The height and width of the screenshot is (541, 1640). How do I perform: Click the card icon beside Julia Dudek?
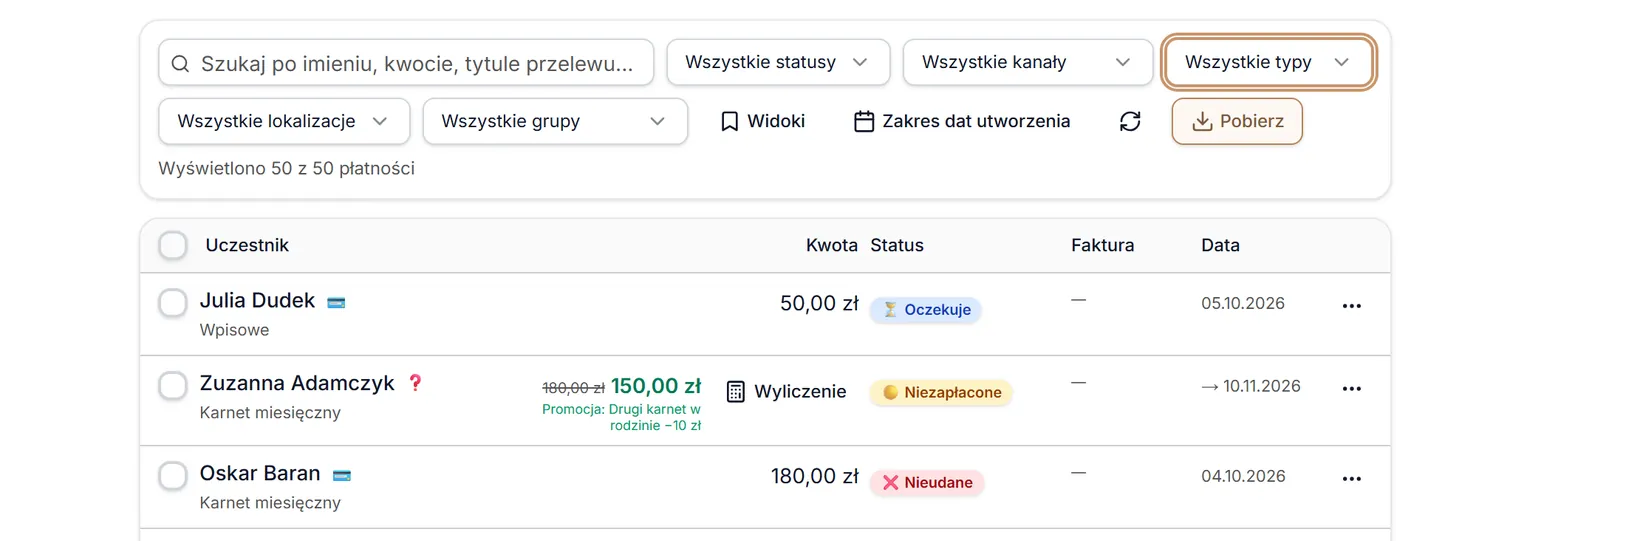coord(336,302)
